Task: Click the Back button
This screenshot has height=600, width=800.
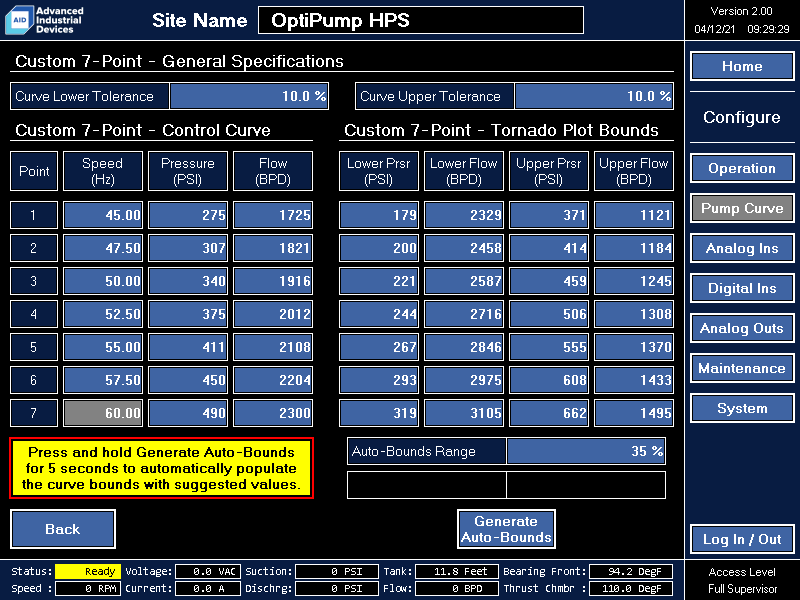Action: click(63, 529)
